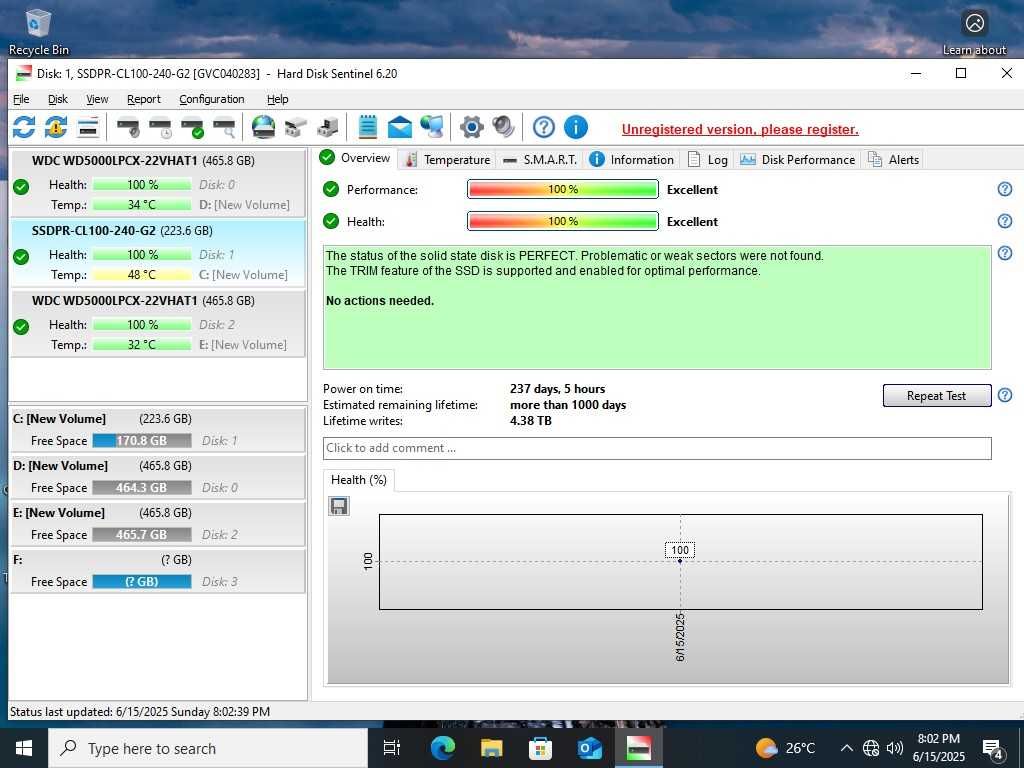The image size is (1024, 768).
Task: Open settings via the gear icon
Action: click(x=472, y=127)
